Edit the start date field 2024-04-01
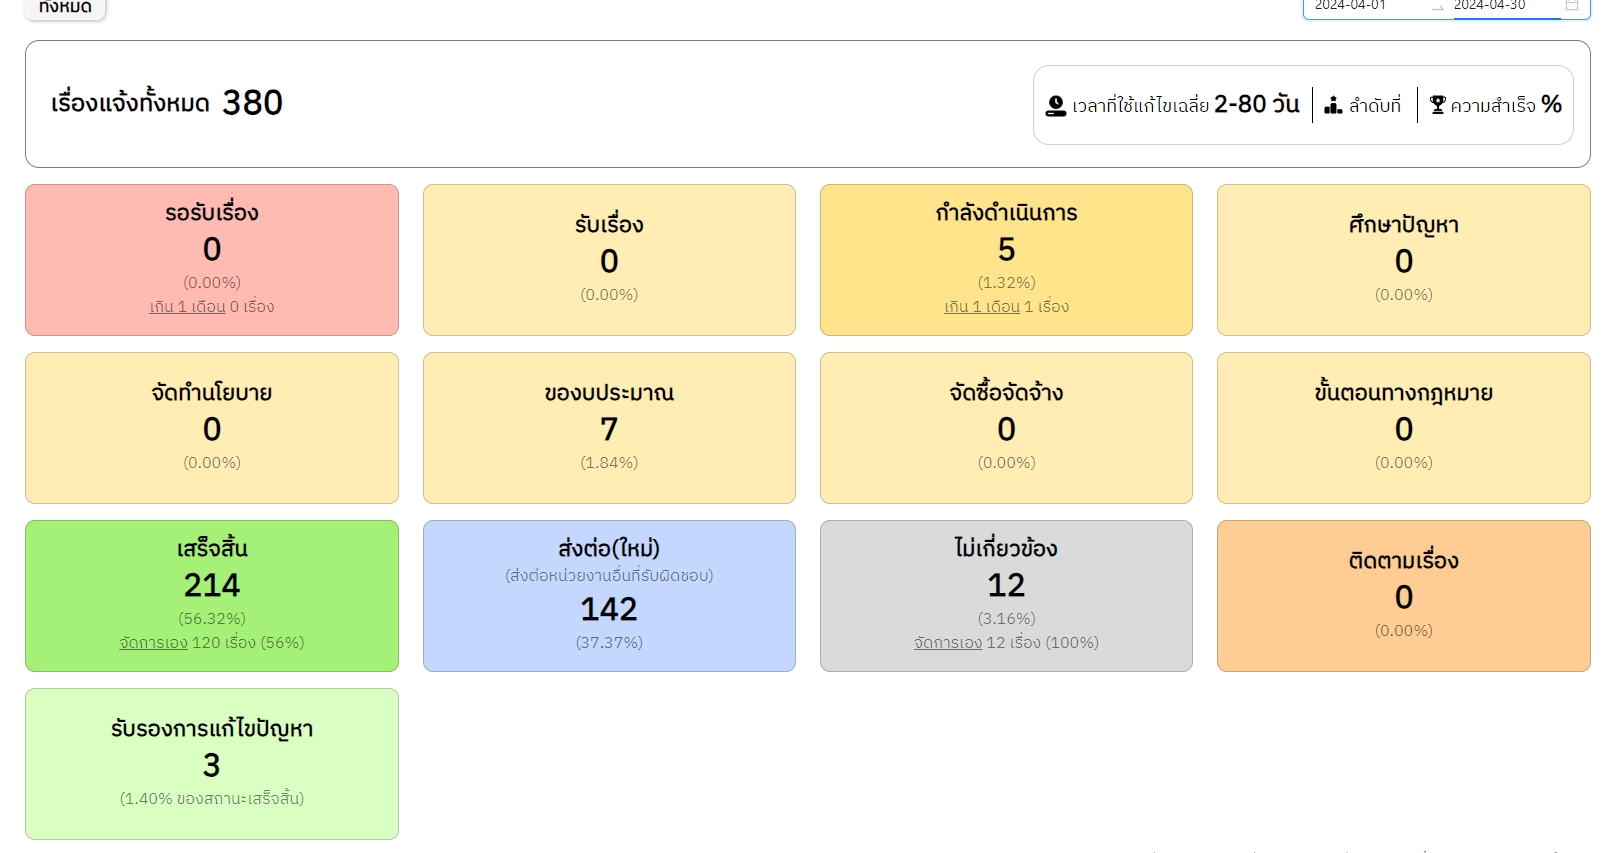This screenshot has width=1619, height=853. (x=1350, y=6)
